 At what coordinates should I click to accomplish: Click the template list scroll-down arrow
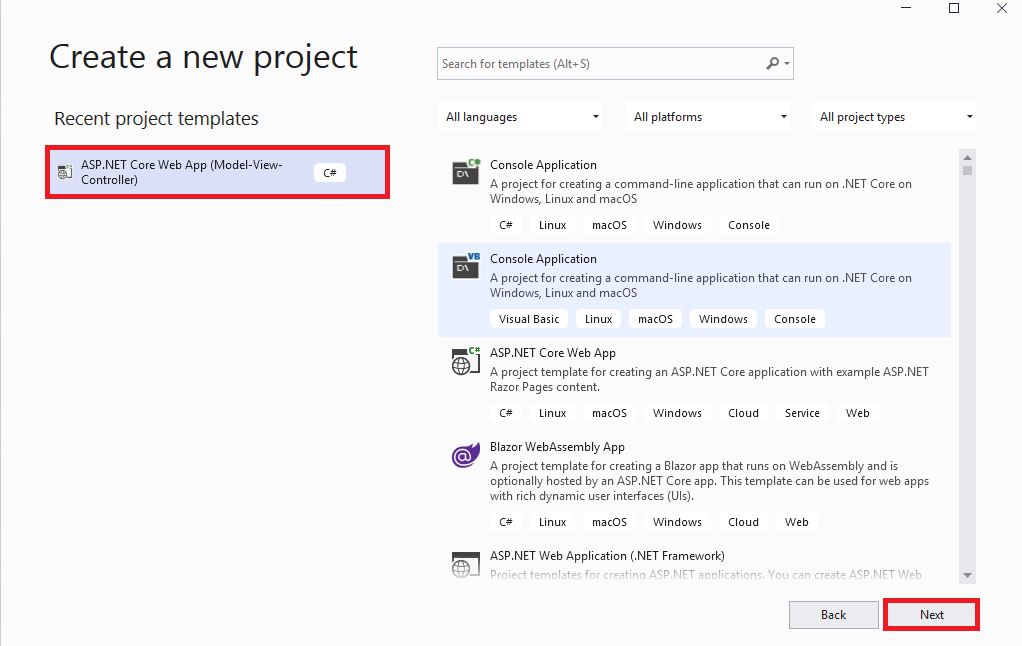click(967, 574)
